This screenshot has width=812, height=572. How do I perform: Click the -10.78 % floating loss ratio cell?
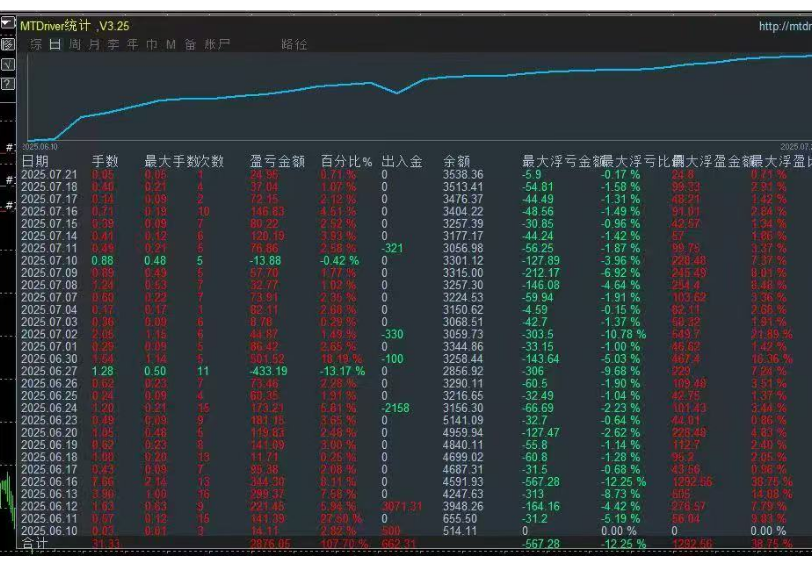(624, 334)
